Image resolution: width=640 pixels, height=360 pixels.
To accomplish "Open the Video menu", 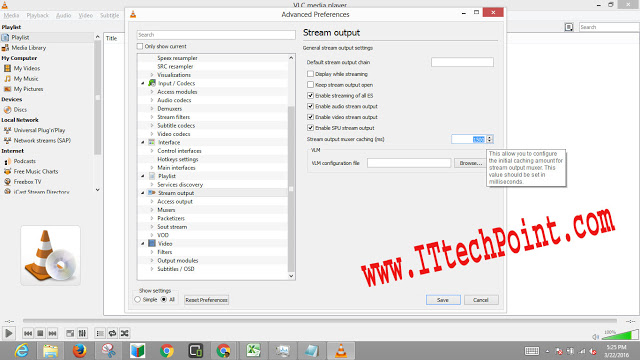I will (x=86, y=16).
